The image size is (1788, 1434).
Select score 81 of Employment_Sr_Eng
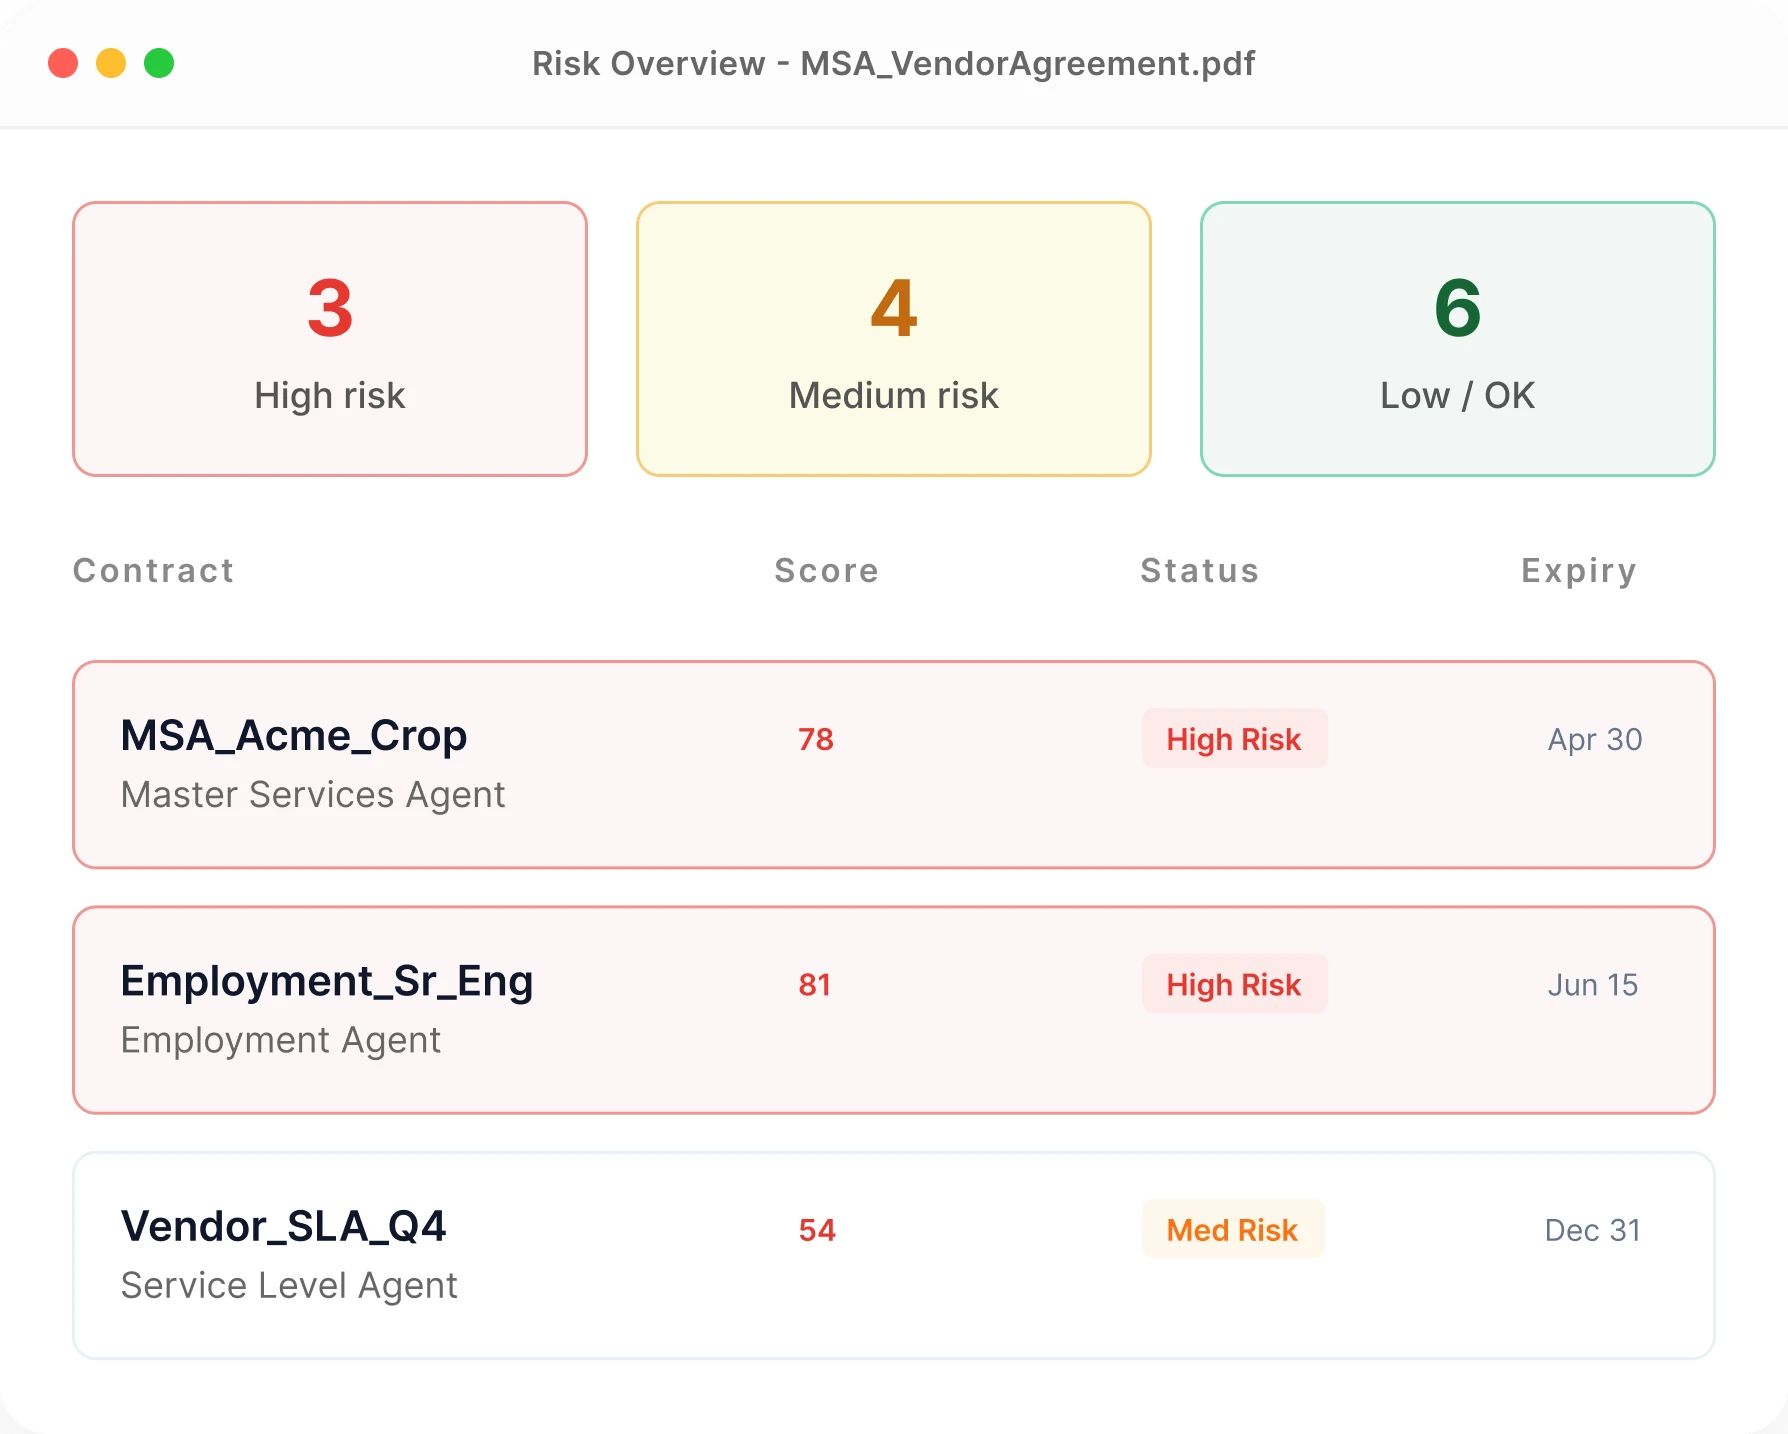pos(814,985)
